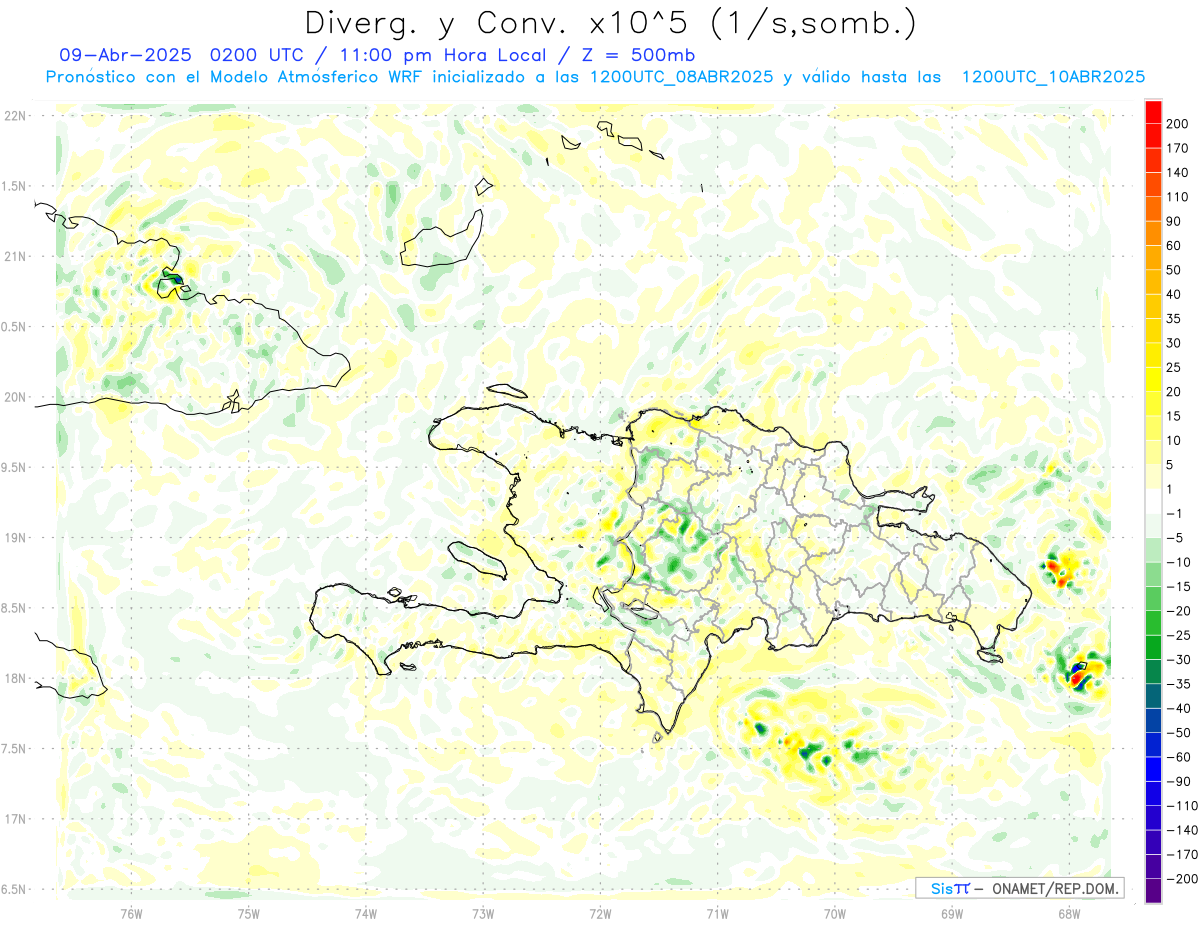This screenshot has height=927, width=1200.
Task: Select the orange color bar segment between 60 and 90
Action: (x=1153, y=233)
